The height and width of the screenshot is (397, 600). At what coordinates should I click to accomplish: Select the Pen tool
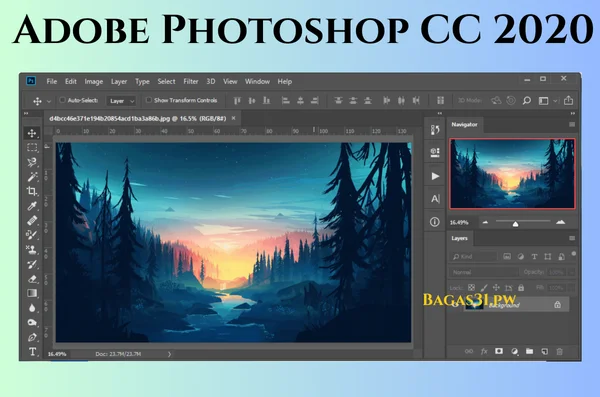(x=32, y=337)
